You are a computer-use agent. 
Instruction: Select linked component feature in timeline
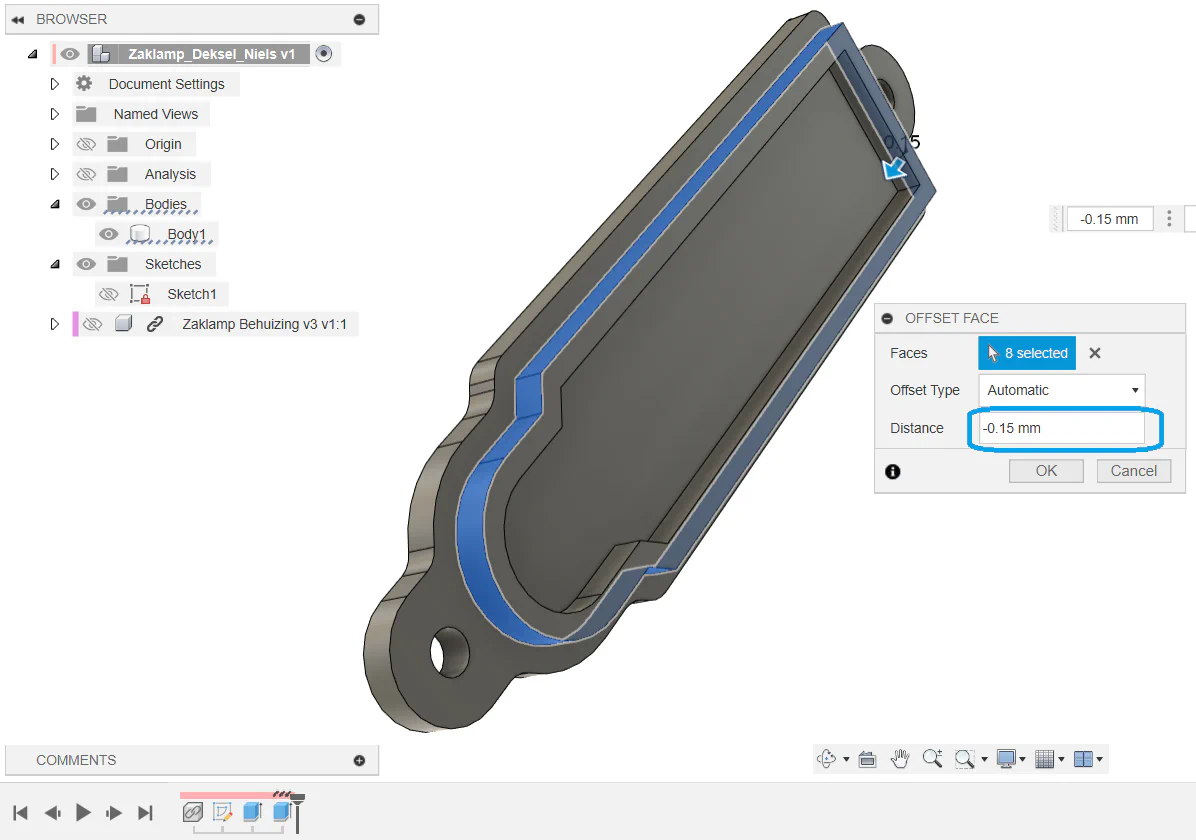(x=193, y=813)
